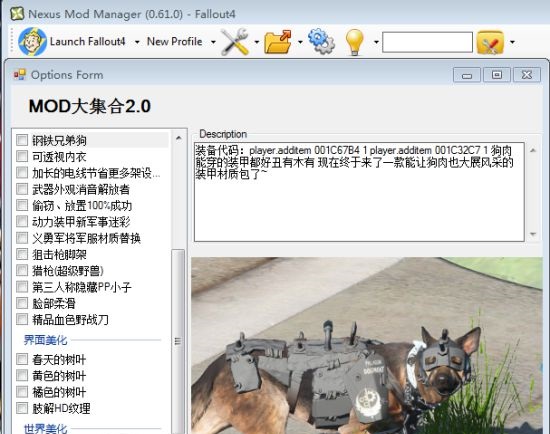Click the open folder icon in toolbar

point(278,42)
